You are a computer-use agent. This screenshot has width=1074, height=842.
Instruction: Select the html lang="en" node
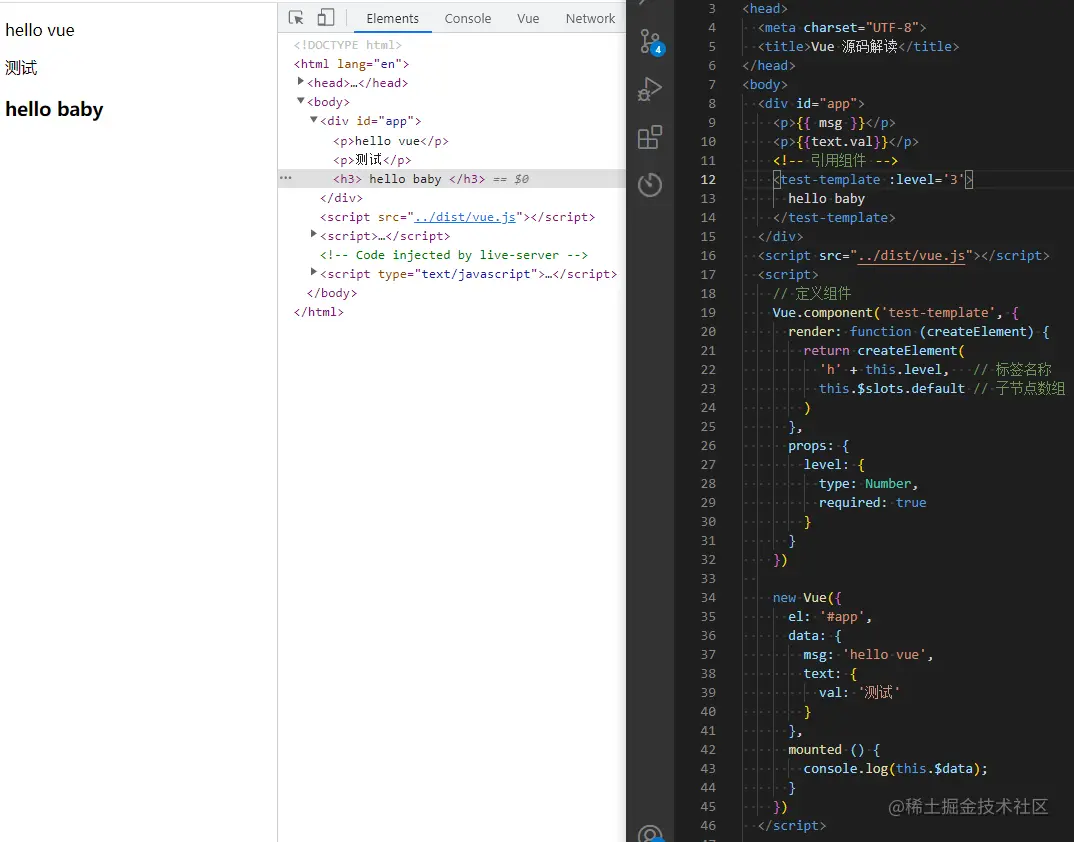pos(351,64)
